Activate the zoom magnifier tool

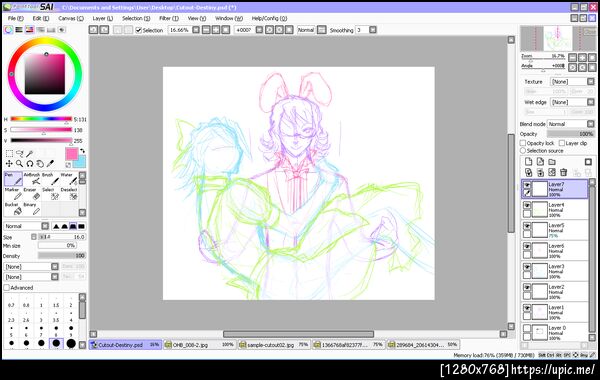[x=20, y=164]
